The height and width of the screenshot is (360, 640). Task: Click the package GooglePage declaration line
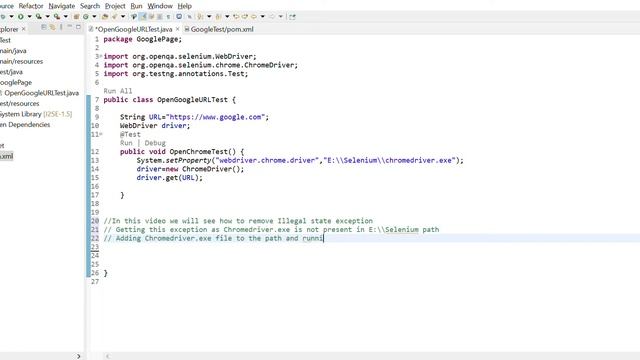(x=142, y=39)
